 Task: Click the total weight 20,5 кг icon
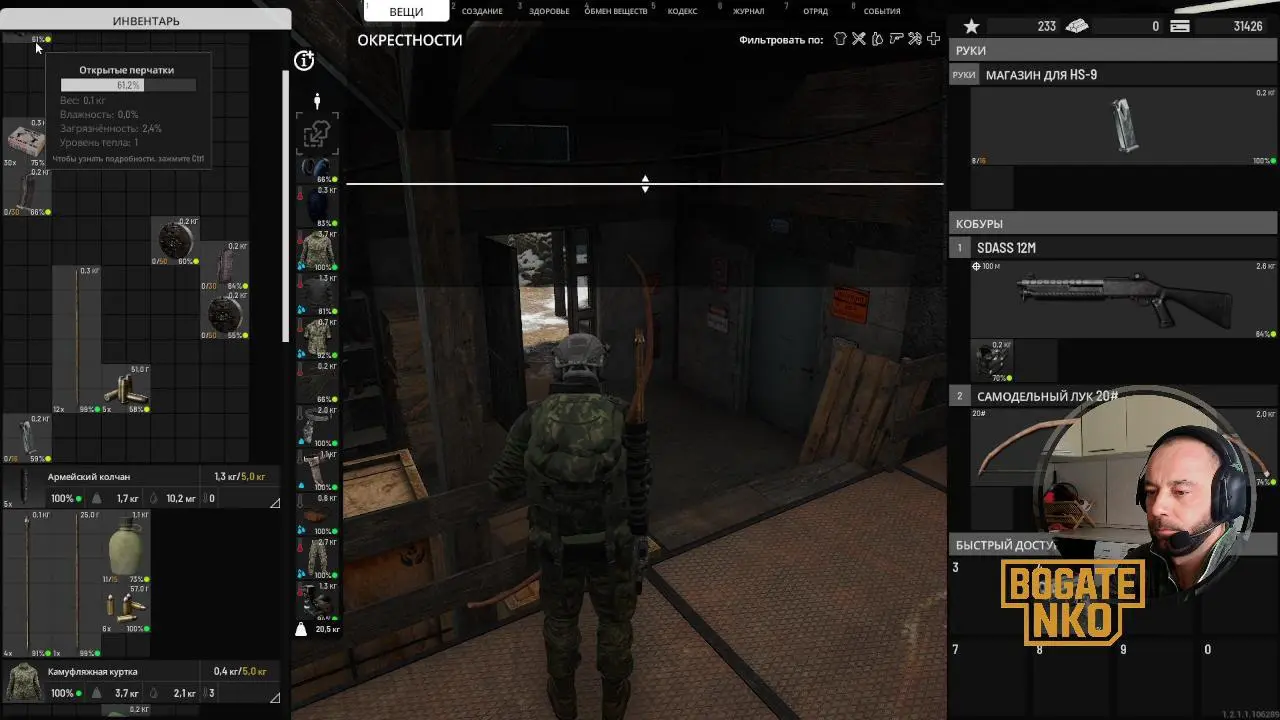301,629
